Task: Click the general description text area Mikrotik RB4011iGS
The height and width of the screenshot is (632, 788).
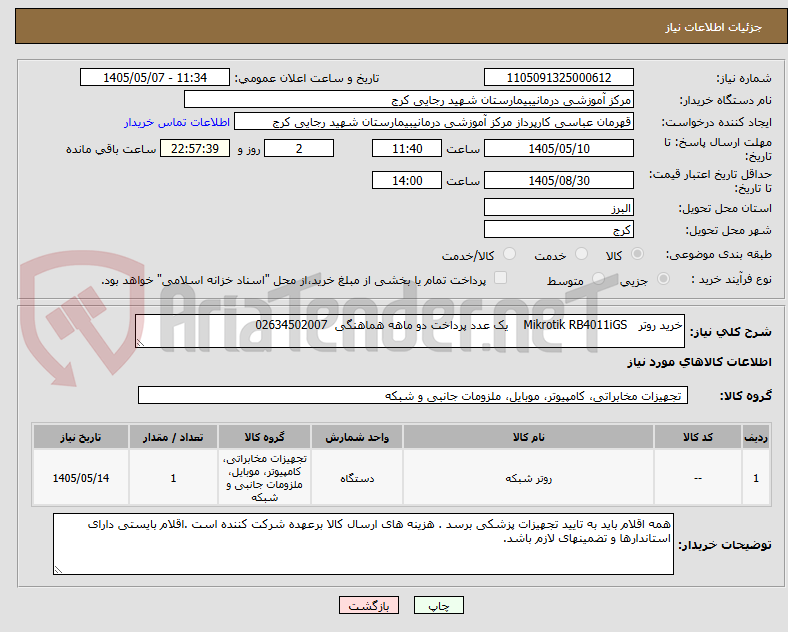Action: (x=410, y=331)
